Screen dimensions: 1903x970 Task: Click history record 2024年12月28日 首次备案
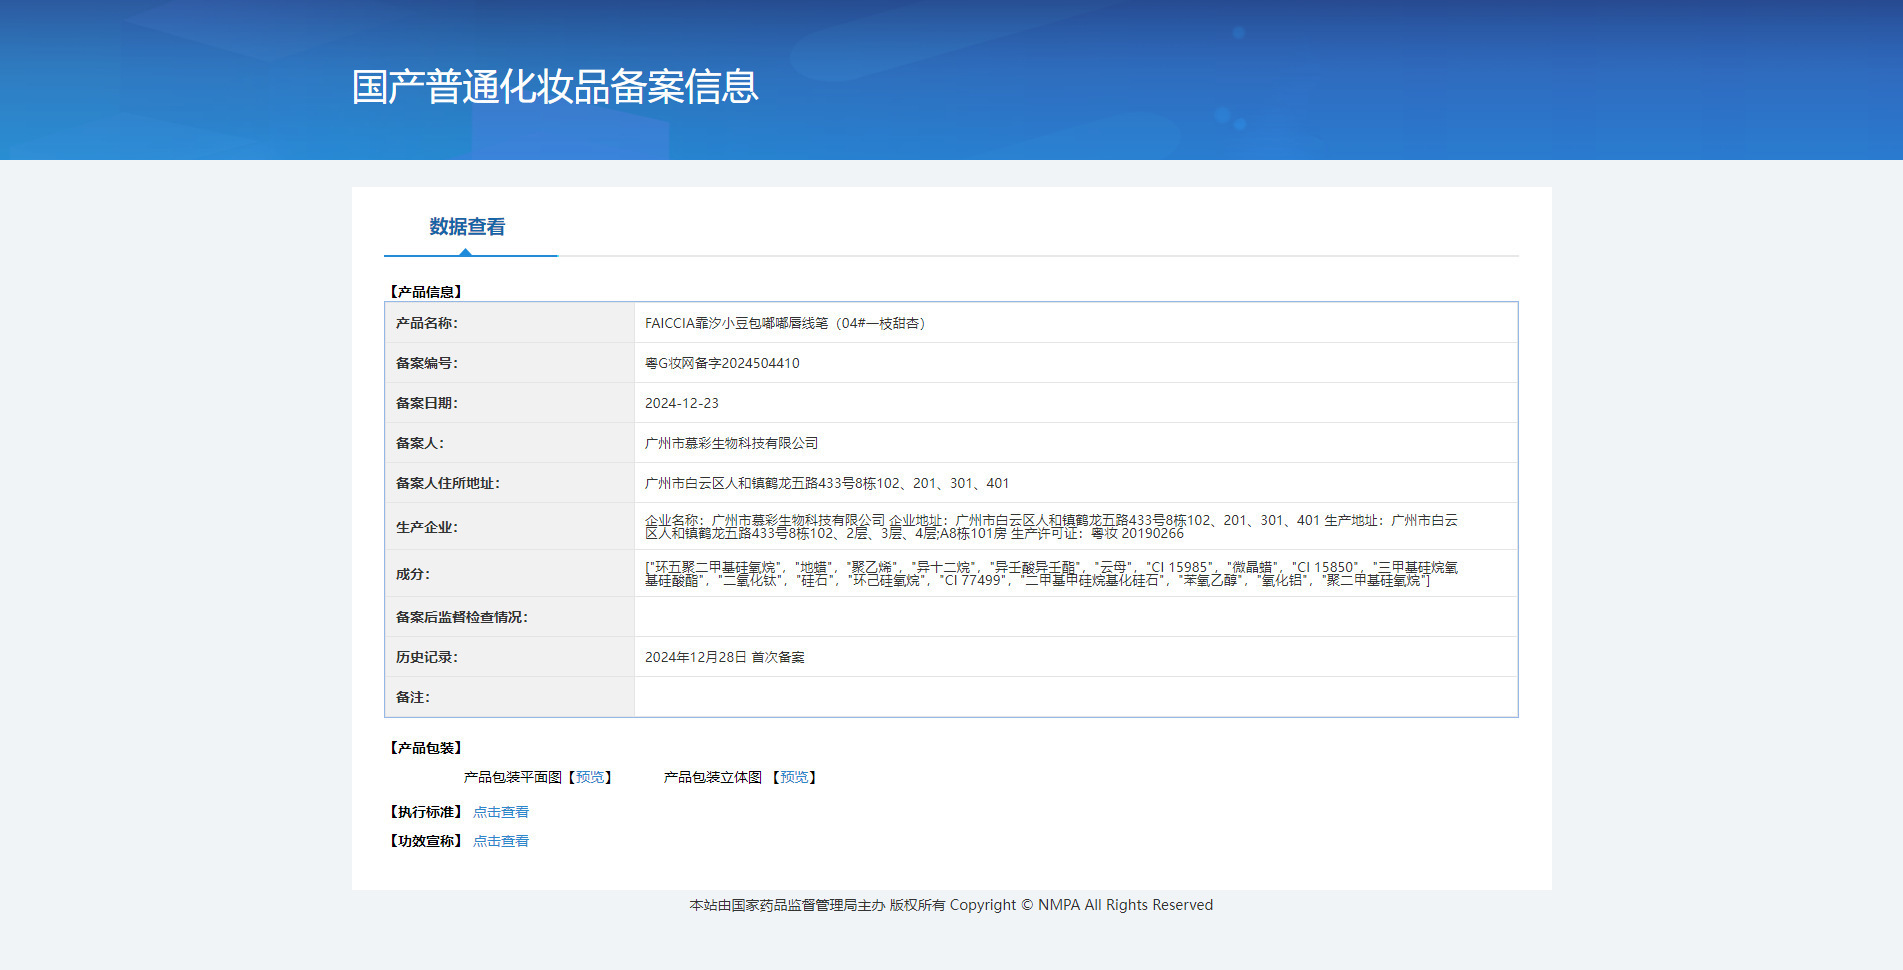coord(725,657)
